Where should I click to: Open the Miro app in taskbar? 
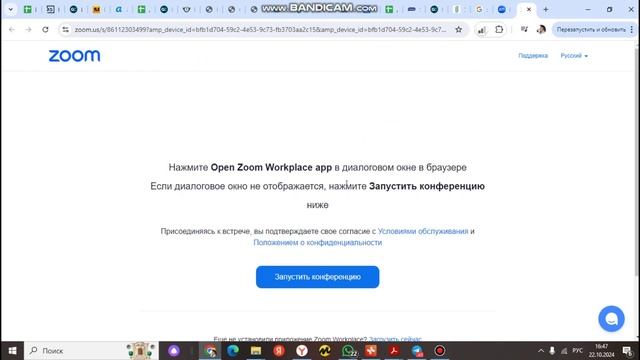pyautogui.click(x=325, y=351)
